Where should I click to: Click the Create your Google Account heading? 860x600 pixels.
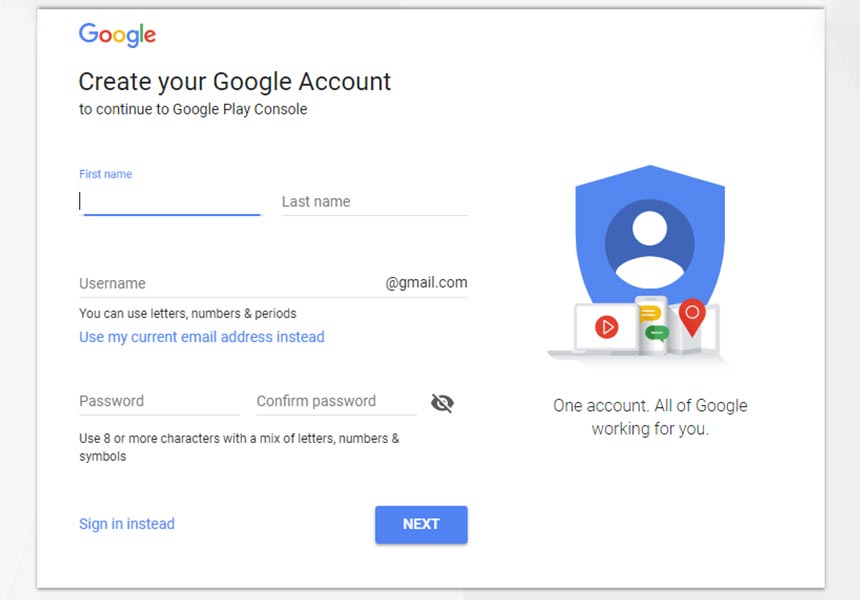[x=234, y=82]
